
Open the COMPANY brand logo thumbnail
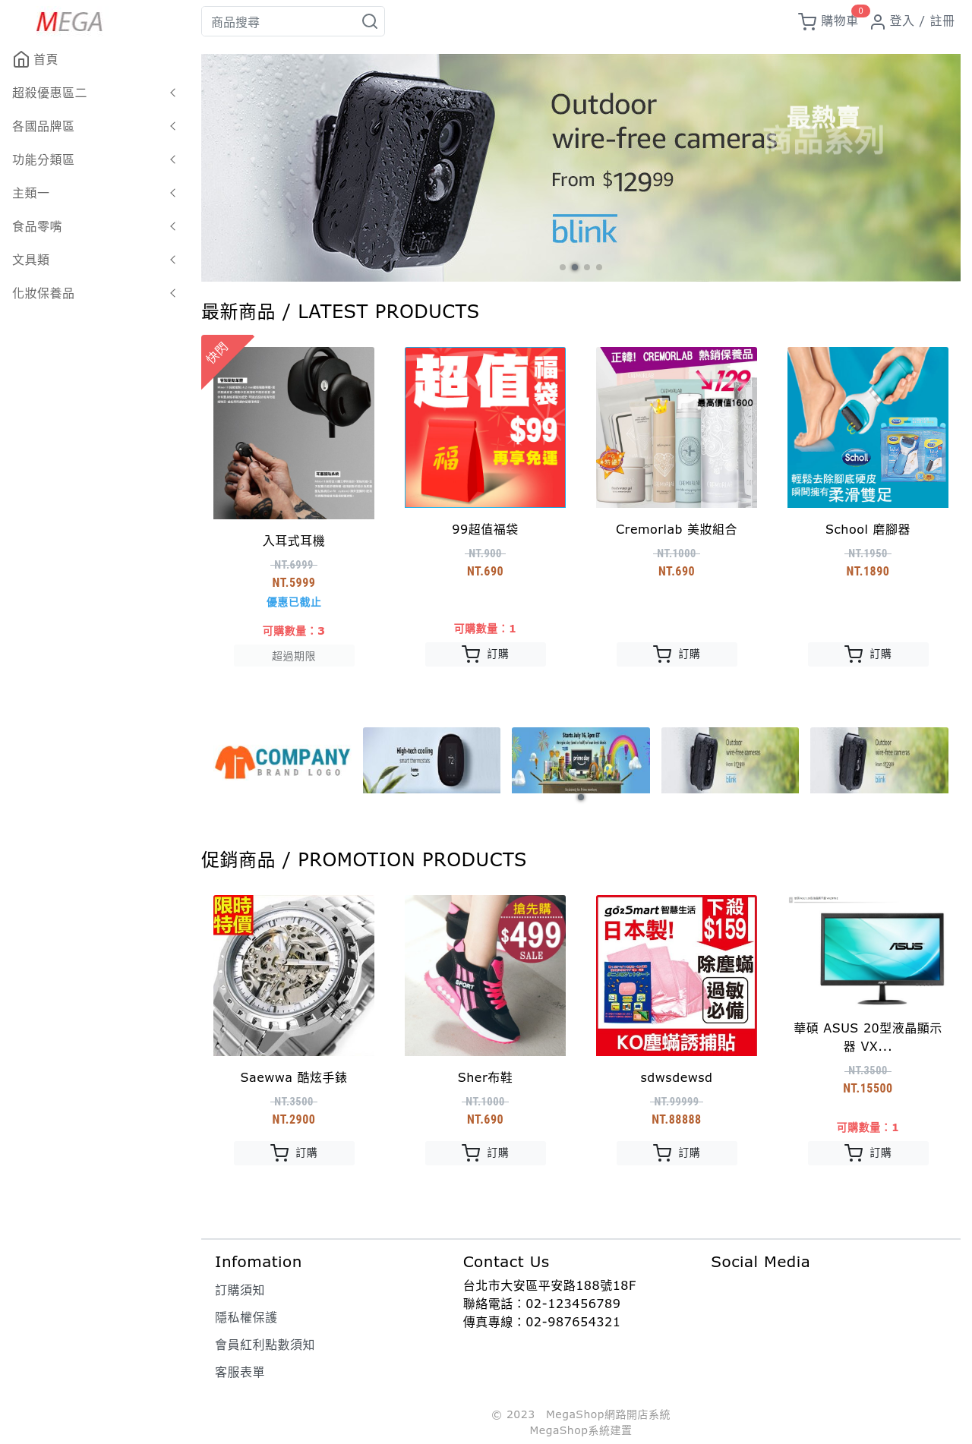pos(282,760)
